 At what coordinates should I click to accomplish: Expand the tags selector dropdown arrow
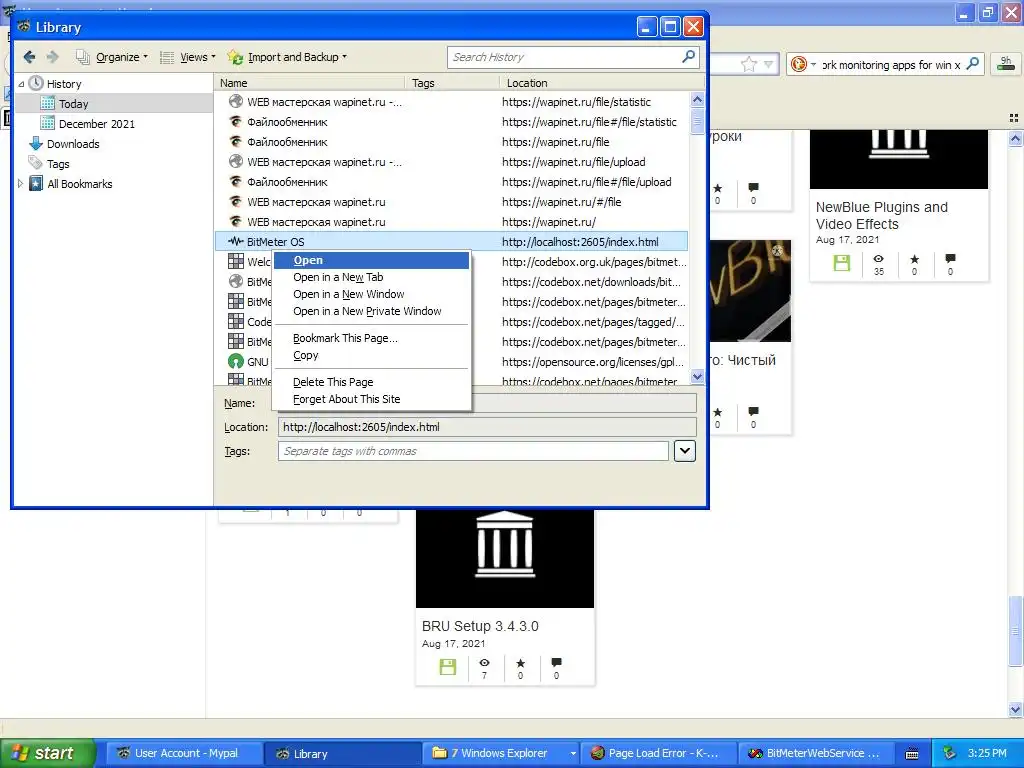[684, 451]
